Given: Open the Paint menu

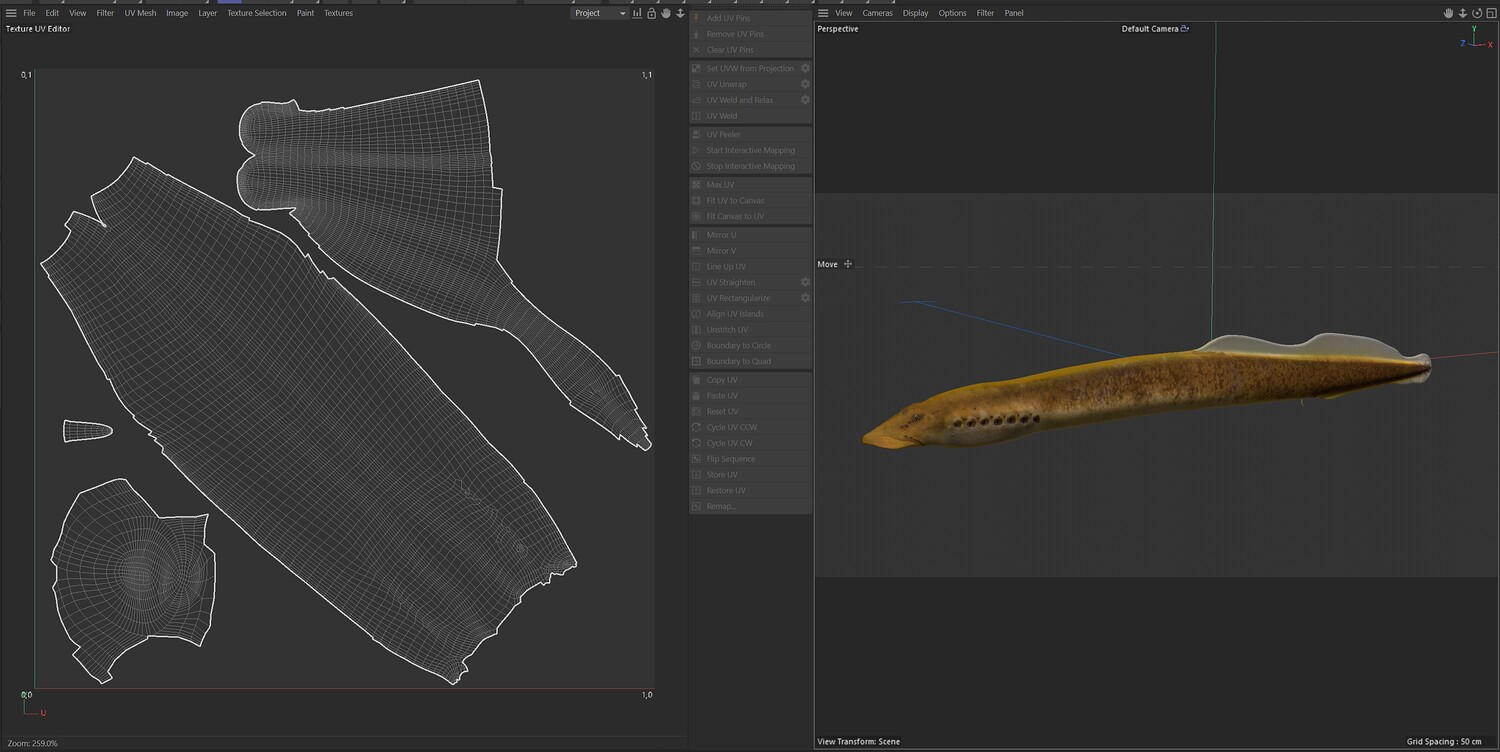Looking at the screenshot, I should coord(305,13).
